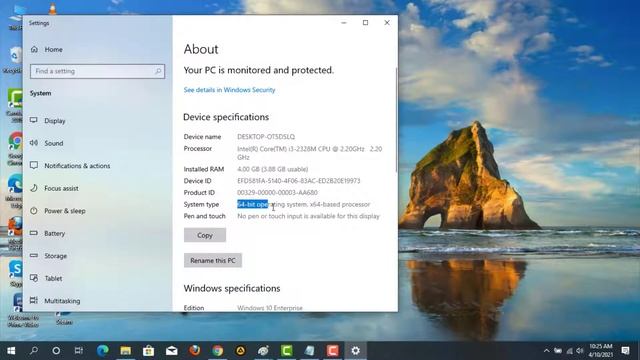The width and height of the screenshot is (640, 360).
Task: Open Task View on taskbar
Action: (x=79, y=351)
